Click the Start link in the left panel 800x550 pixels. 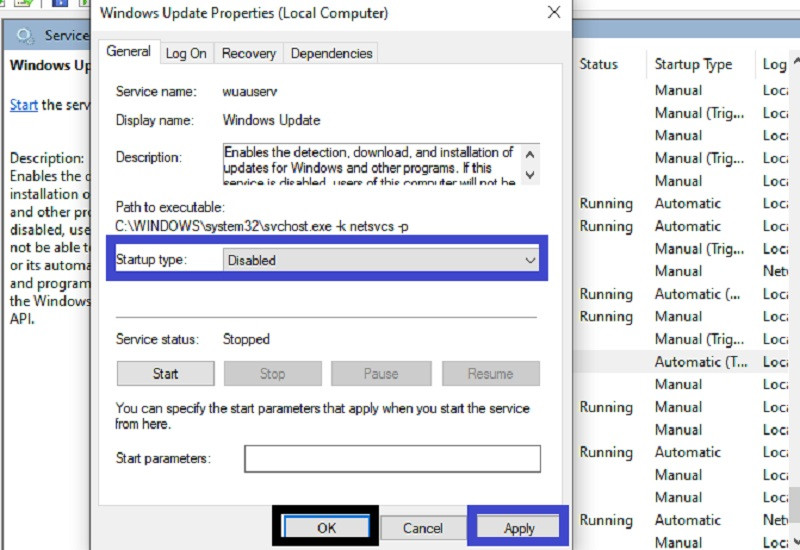(x=24, y=104)
